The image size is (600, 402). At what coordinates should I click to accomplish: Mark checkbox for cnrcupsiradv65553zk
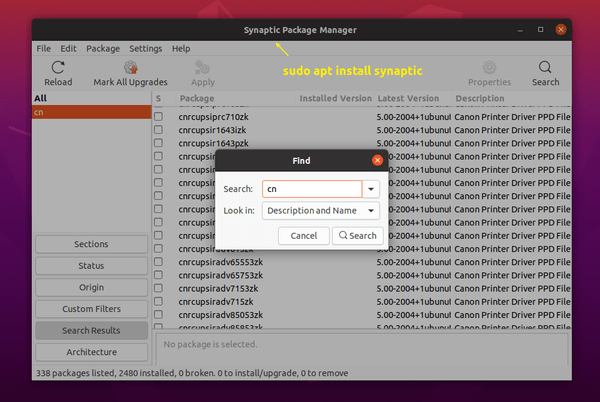[x=158, y=262]
